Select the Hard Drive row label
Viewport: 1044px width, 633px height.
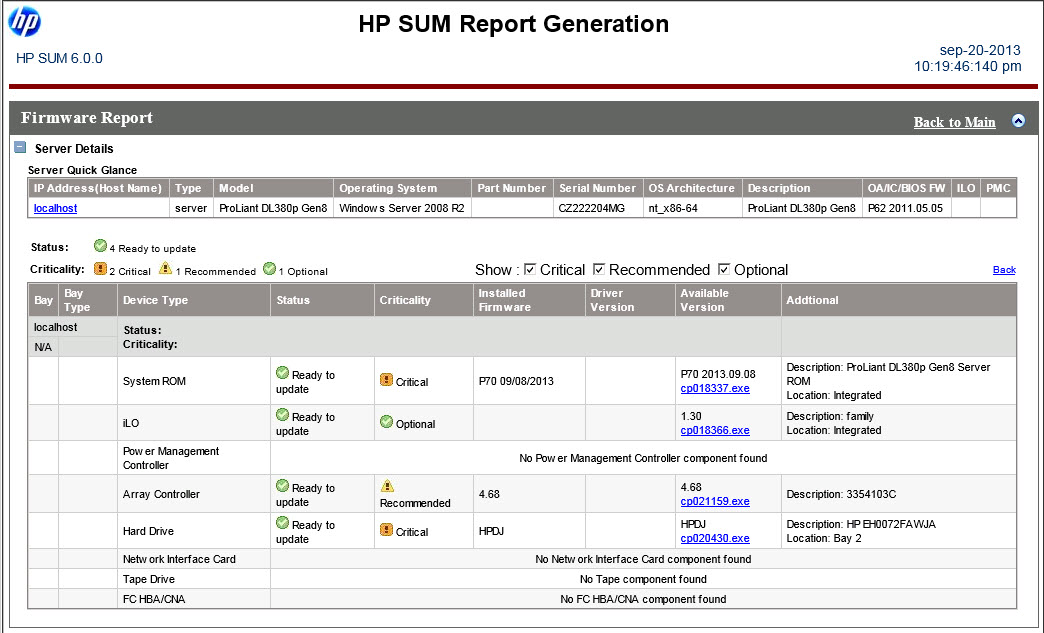[148, 531]
